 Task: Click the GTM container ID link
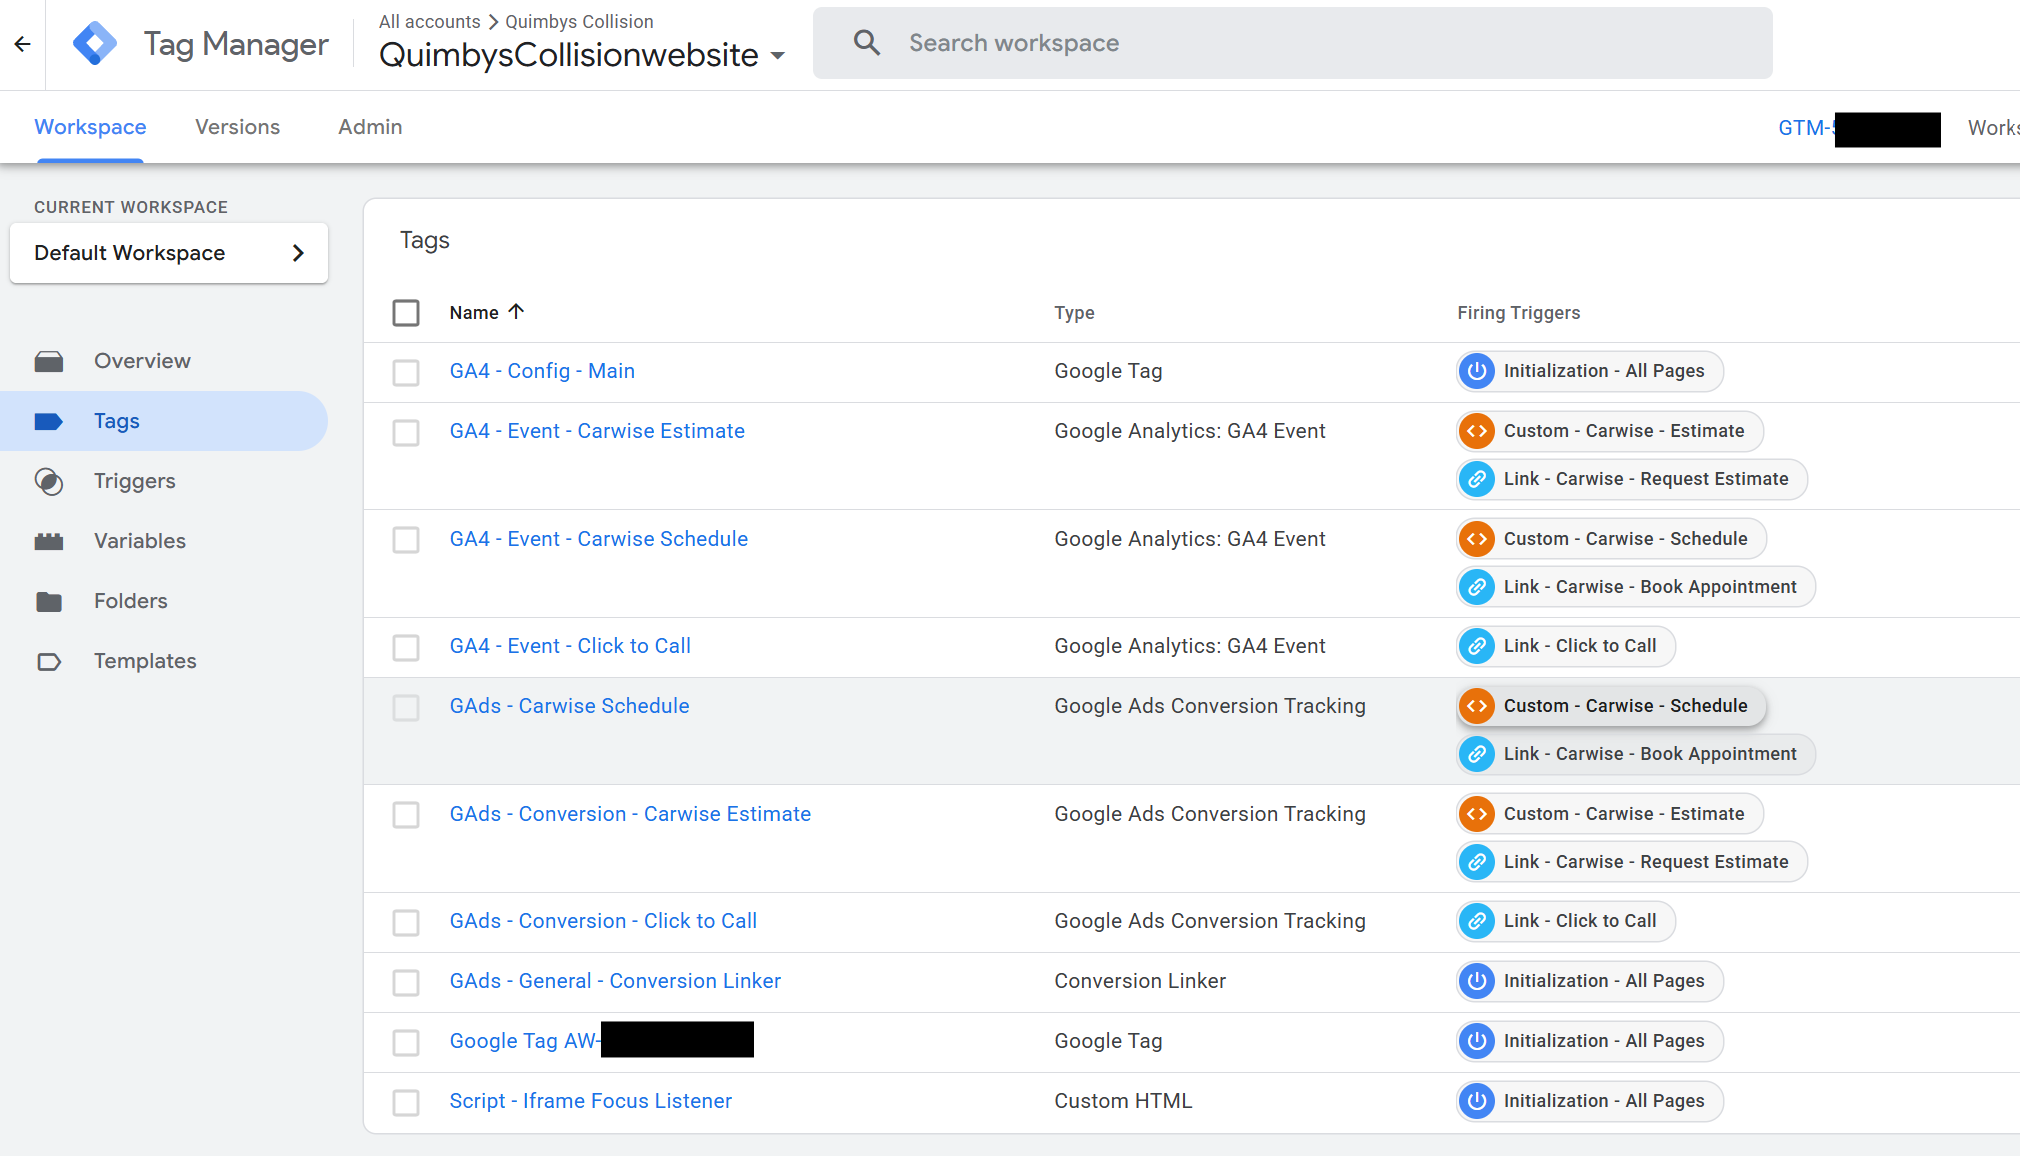click(1858, 128)
